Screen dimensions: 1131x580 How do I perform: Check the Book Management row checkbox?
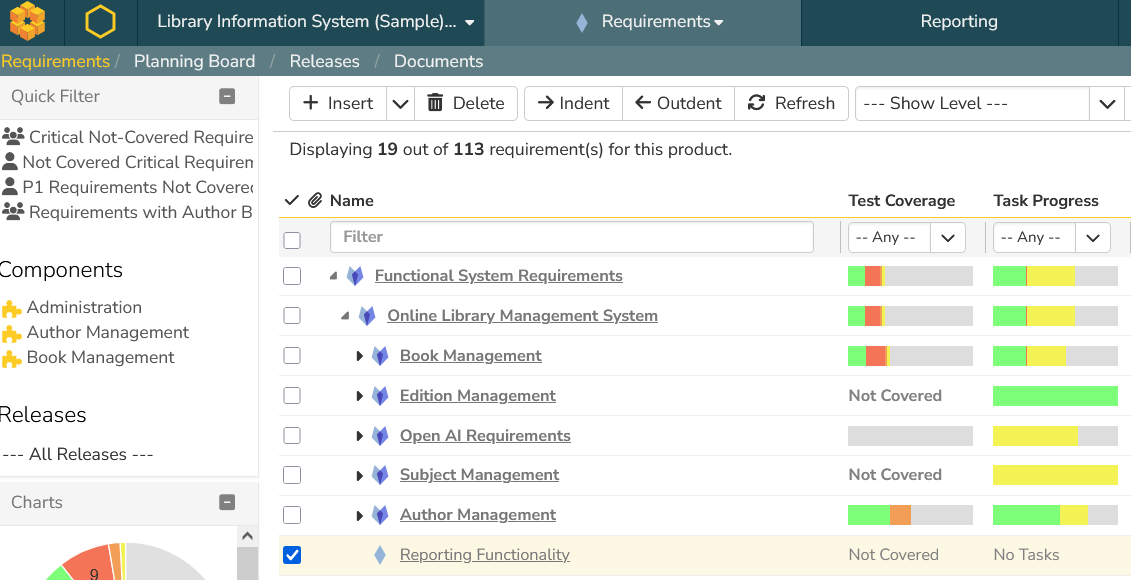pos(292,356)
